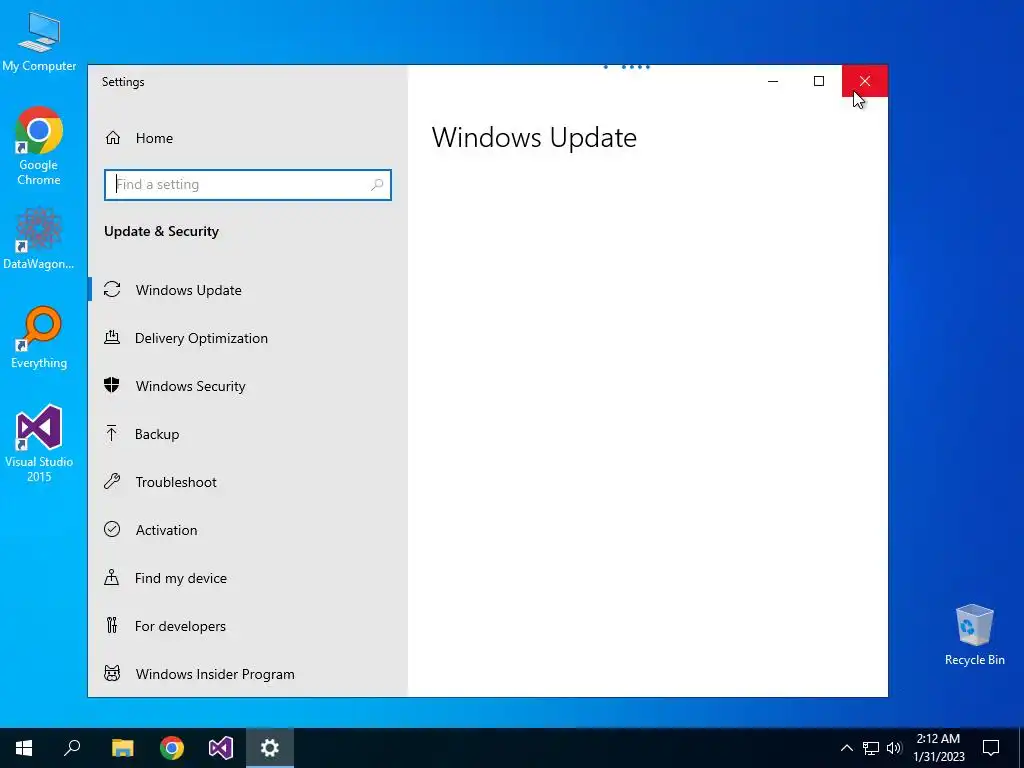Select Windows Update in the sidebar

click(x=248, y=290)
